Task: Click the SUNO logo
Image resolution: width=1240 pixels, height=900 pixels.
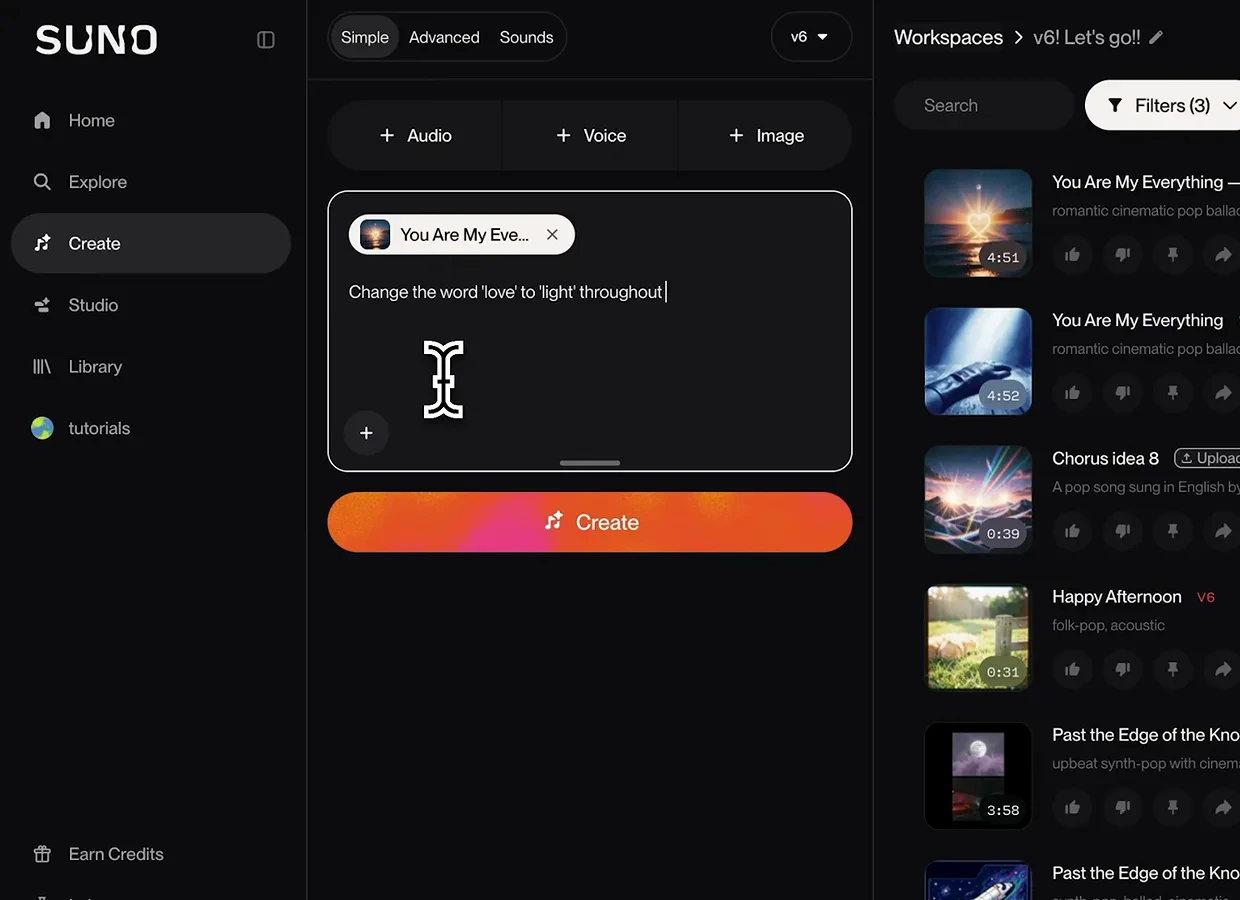Action: [x=97, y=40]
